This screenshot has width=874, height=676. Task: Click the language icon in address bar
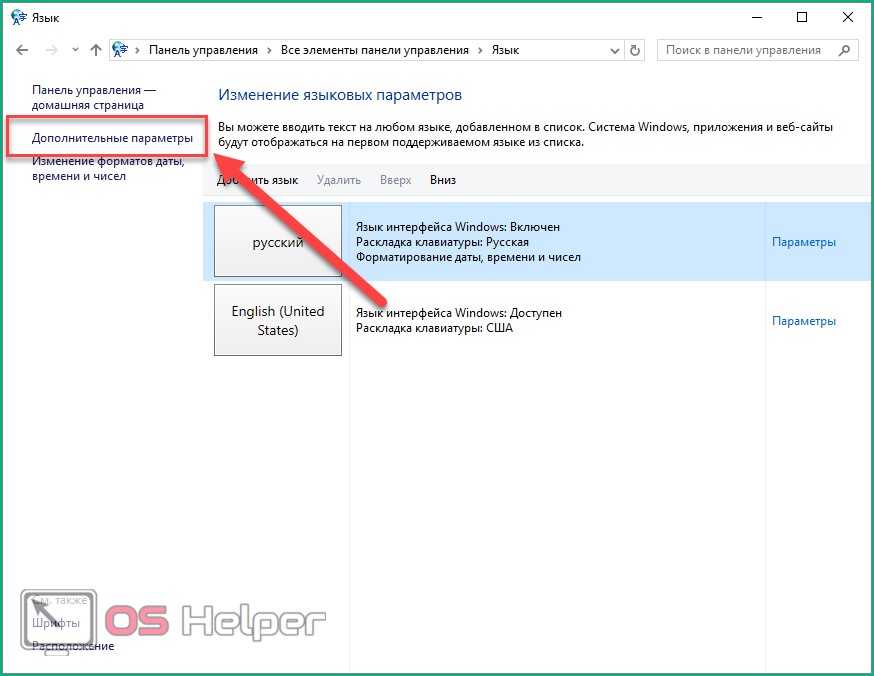[120, 50]
